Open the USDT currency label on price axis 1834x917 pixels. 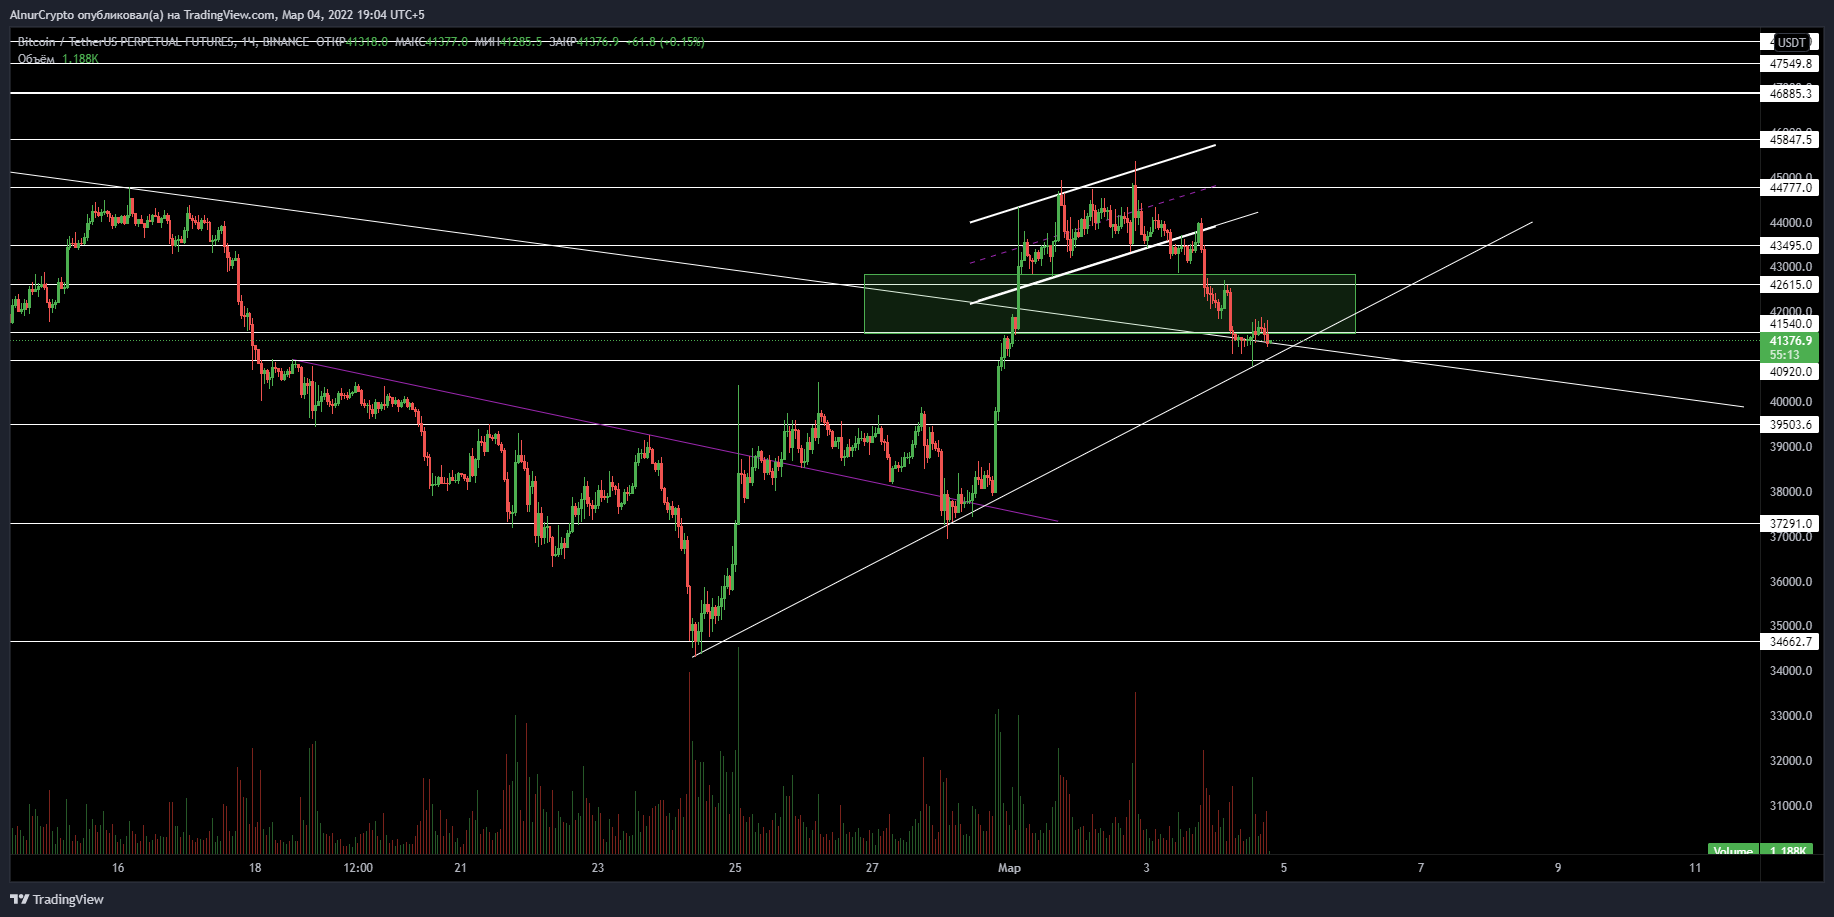[1790, 42]
